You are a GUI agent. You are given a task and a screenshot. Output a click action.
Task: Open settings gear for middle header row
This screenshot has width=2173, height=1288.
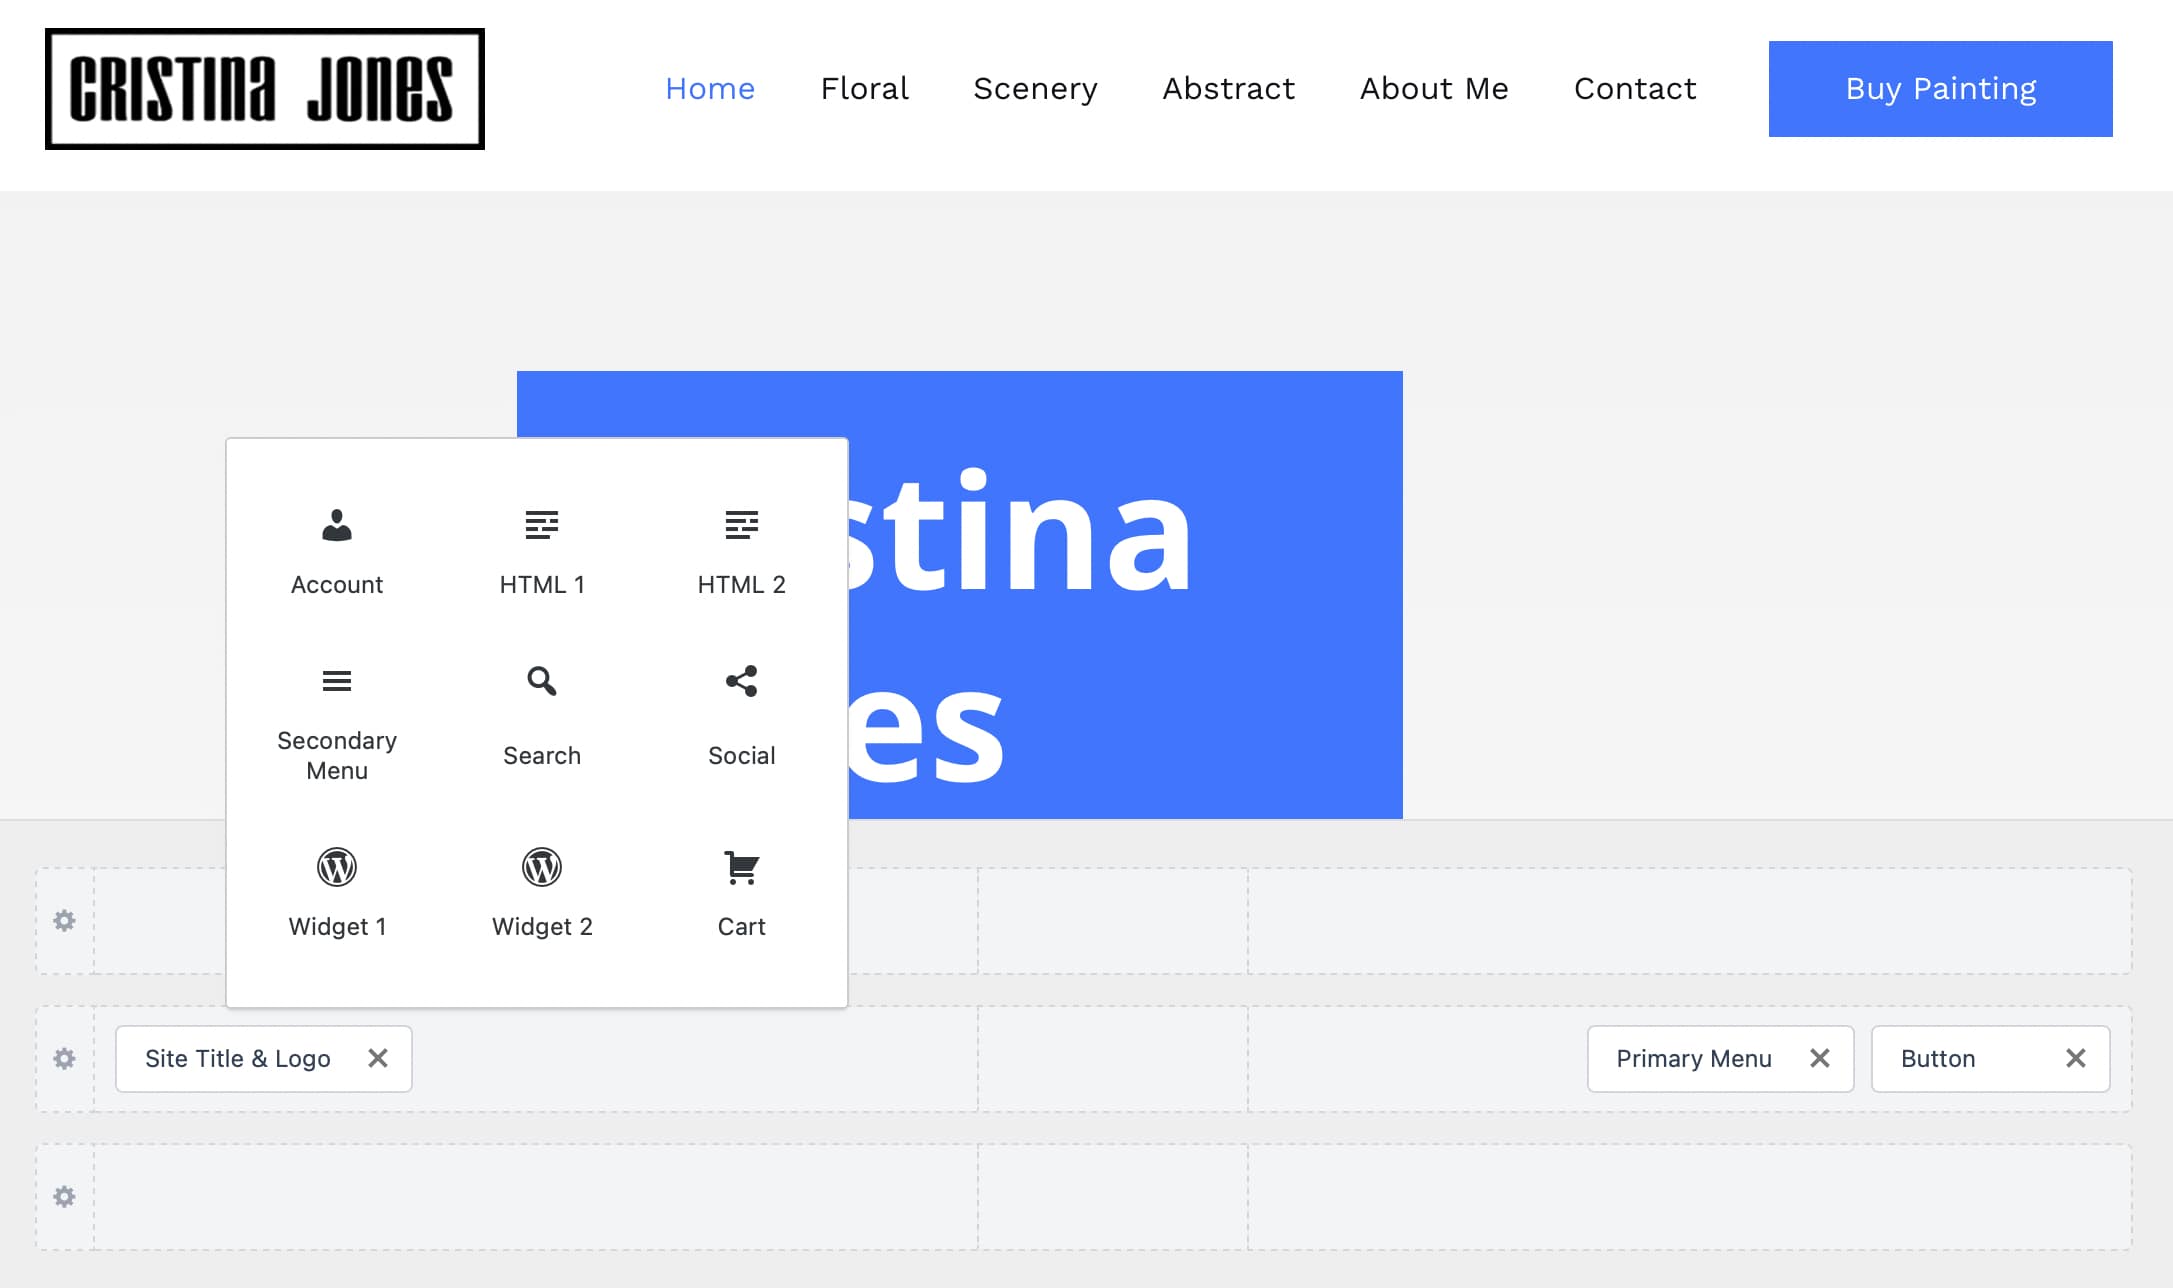coord(65,1059)
